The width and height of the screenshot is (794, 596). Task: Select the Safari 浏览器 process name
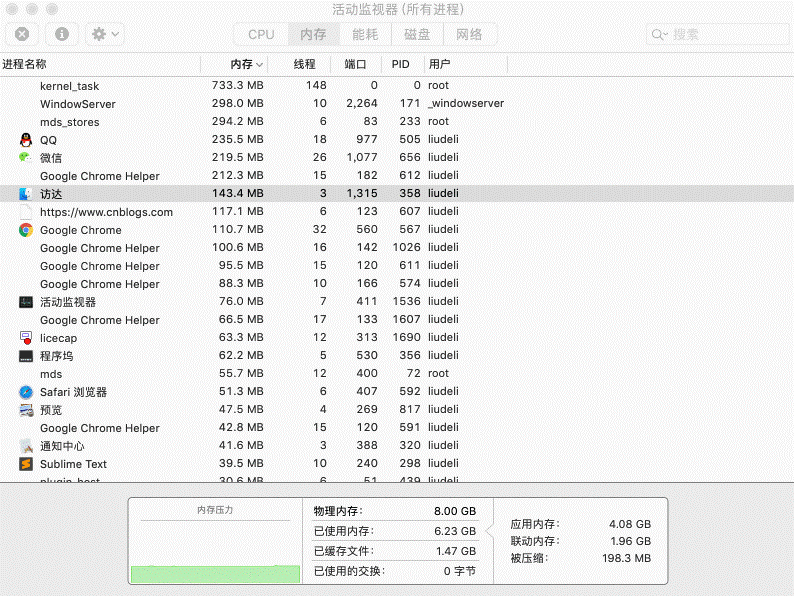point(73,392)
